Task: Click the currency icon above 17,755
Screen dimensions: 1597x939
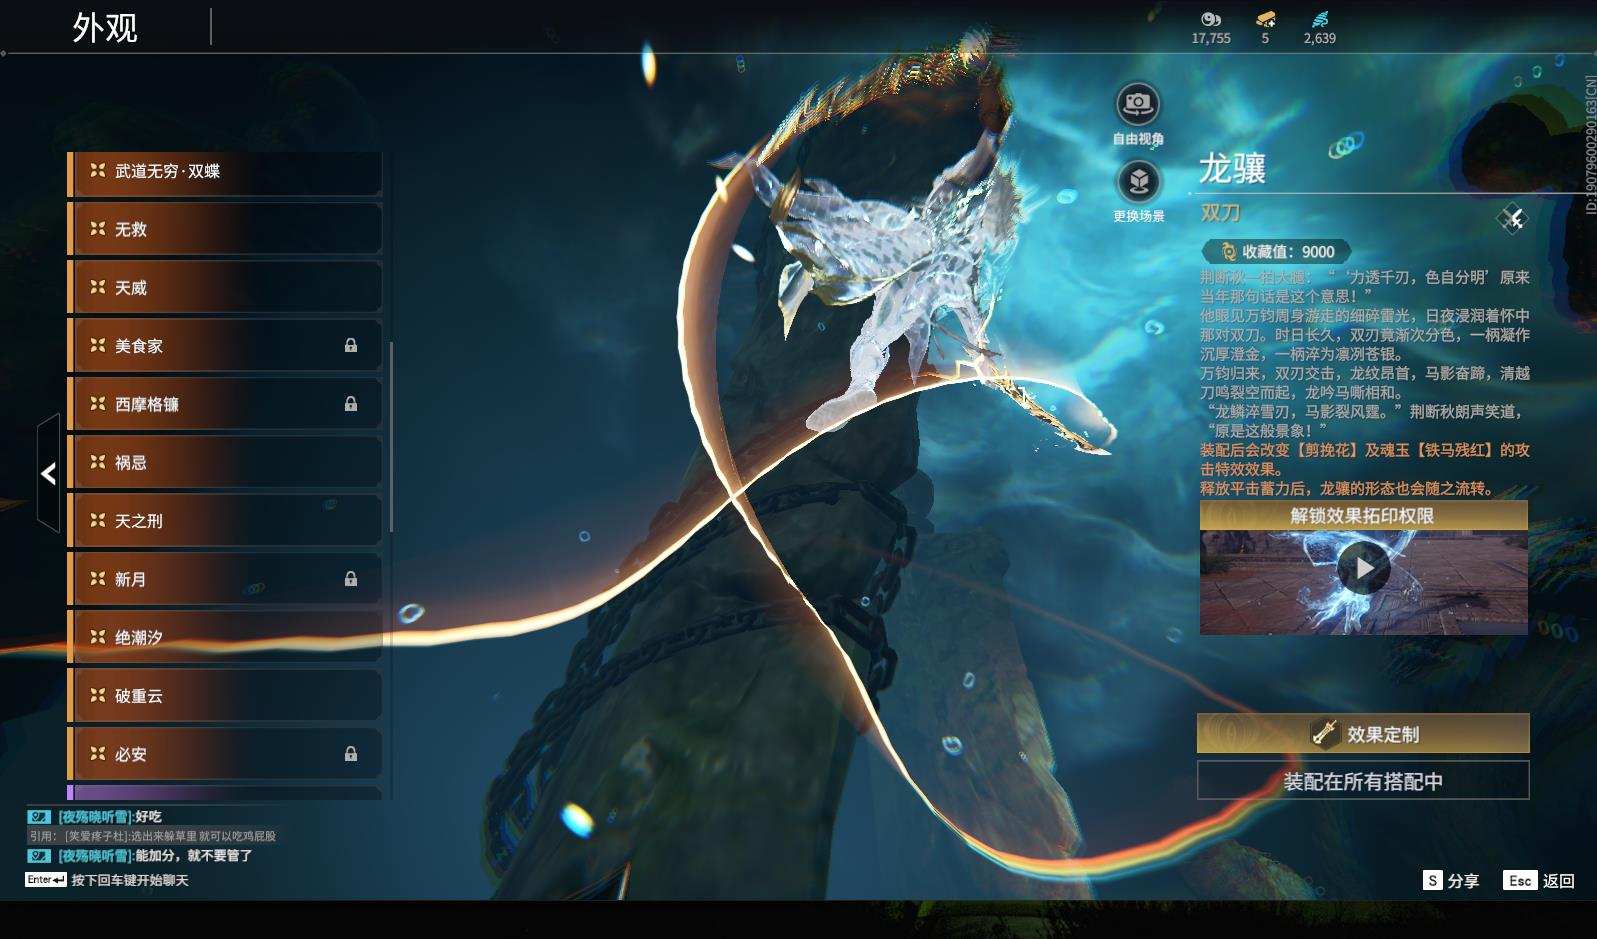Action: [1210, 19]
